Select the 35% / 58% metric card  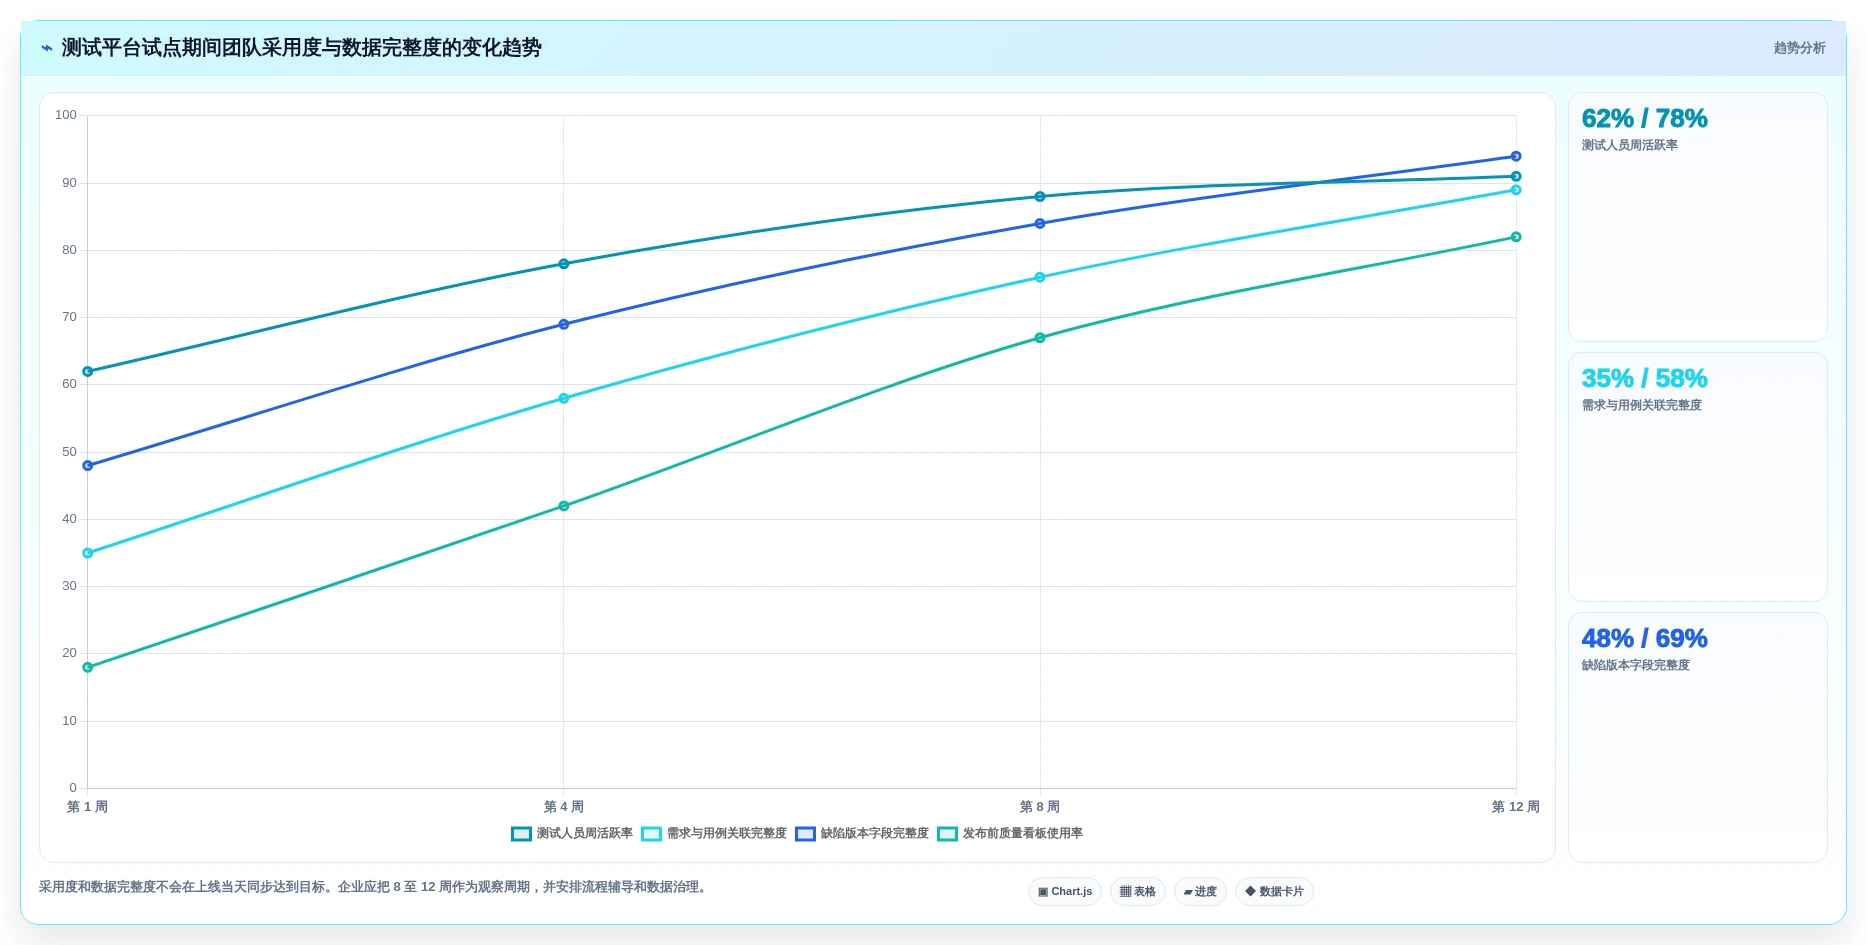(x=1697, y=477)
